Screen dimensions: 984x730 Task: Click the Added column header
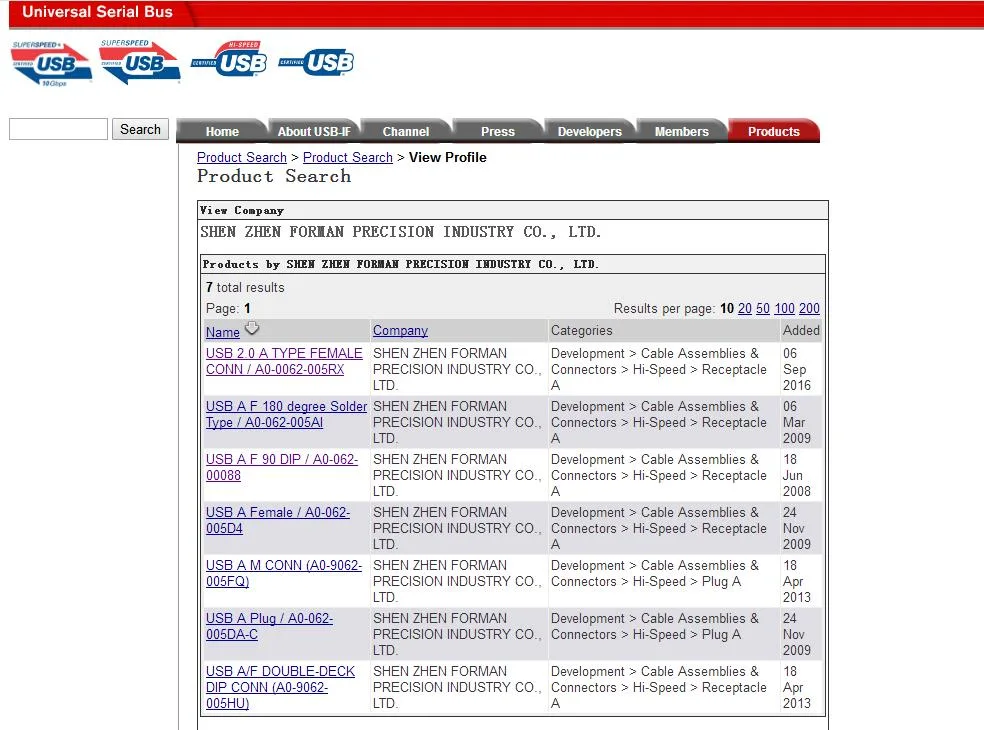(801, 330)
